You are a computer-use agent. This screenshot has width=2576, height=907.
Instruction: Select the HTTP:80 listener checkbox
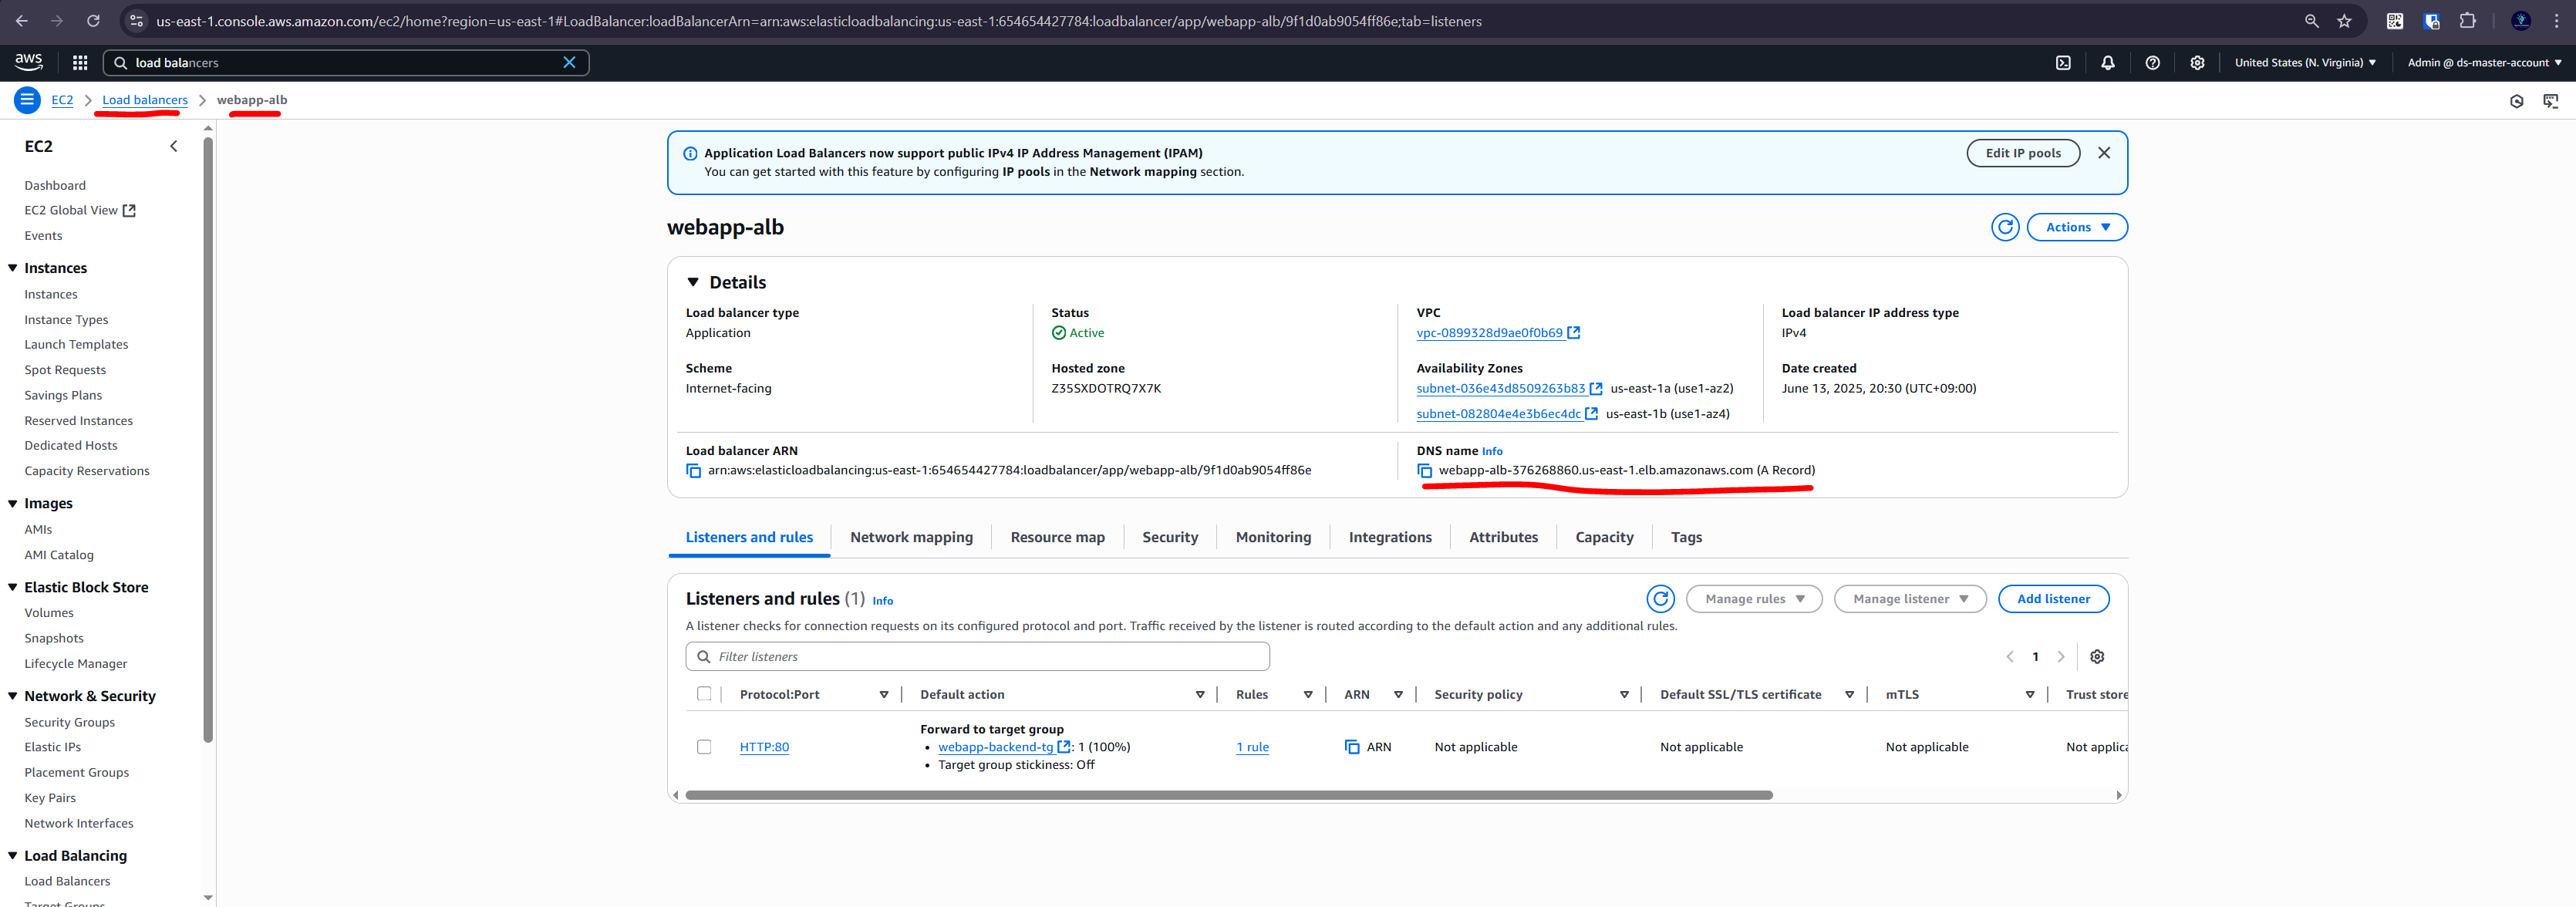coord(704,747)
